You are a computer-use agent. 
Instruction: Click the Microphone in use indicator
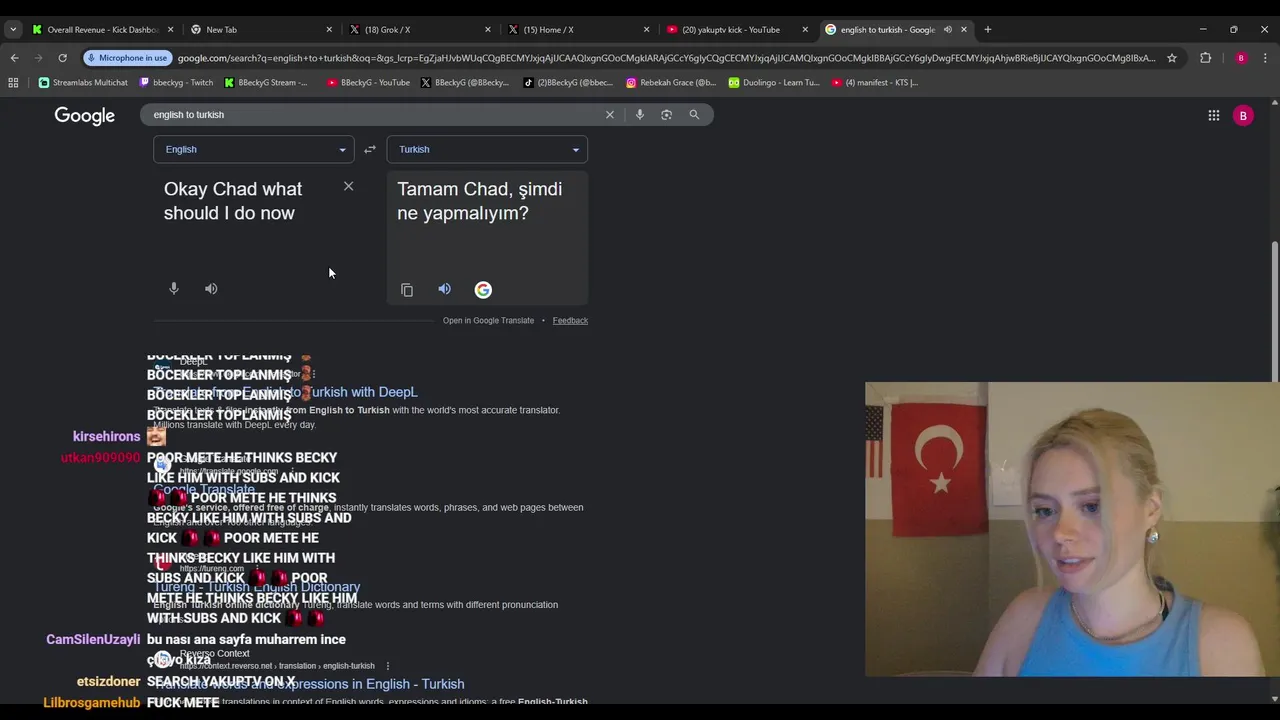click(x=127, y=58)
